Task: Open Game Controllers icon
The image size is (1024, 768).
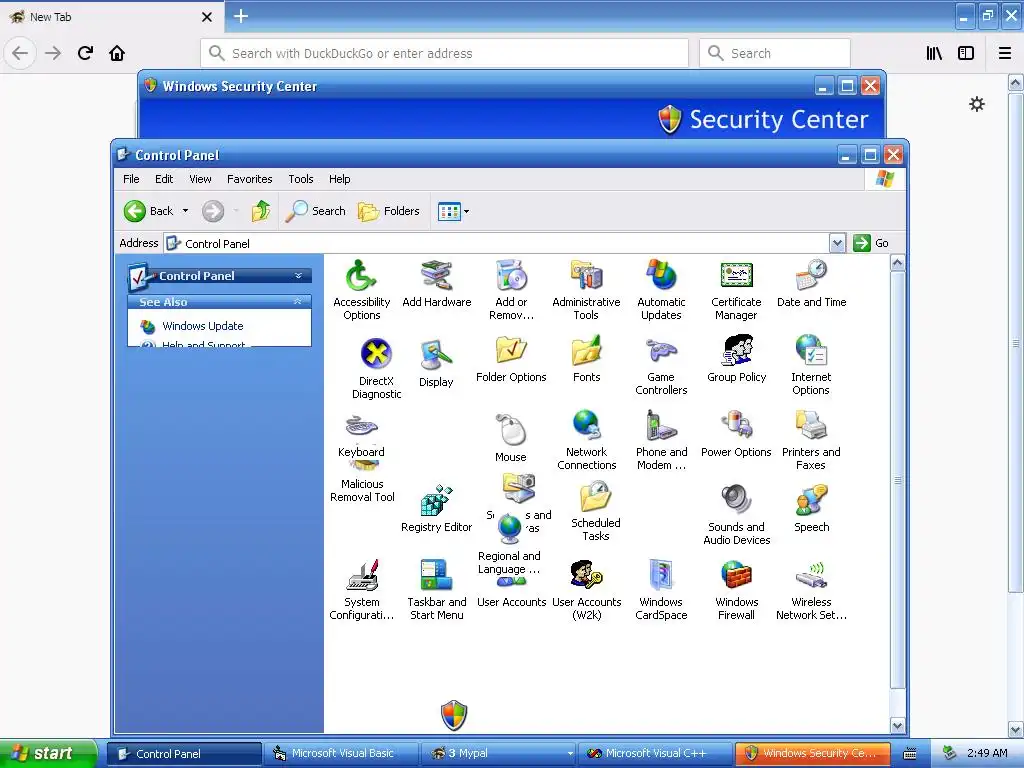Action: (661, 366)
